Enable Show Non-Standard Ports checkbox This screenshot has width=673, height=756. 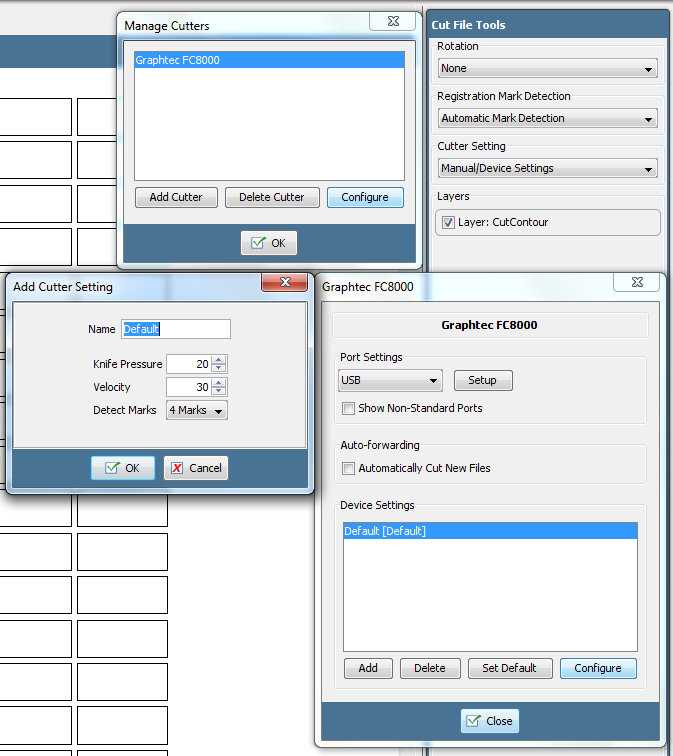pos(349,408)
